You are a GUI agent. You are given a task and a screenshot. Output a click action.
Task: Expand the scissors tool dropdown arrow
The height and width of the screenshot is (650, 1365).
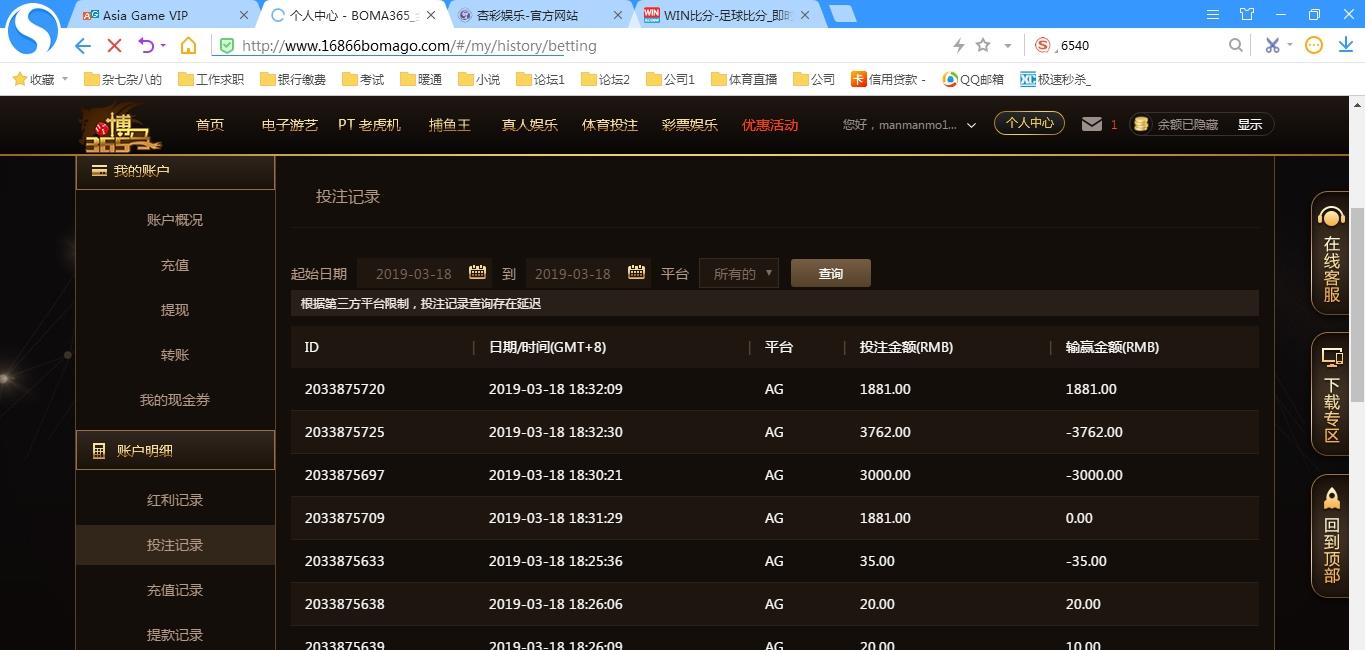tap(1290, 46)
